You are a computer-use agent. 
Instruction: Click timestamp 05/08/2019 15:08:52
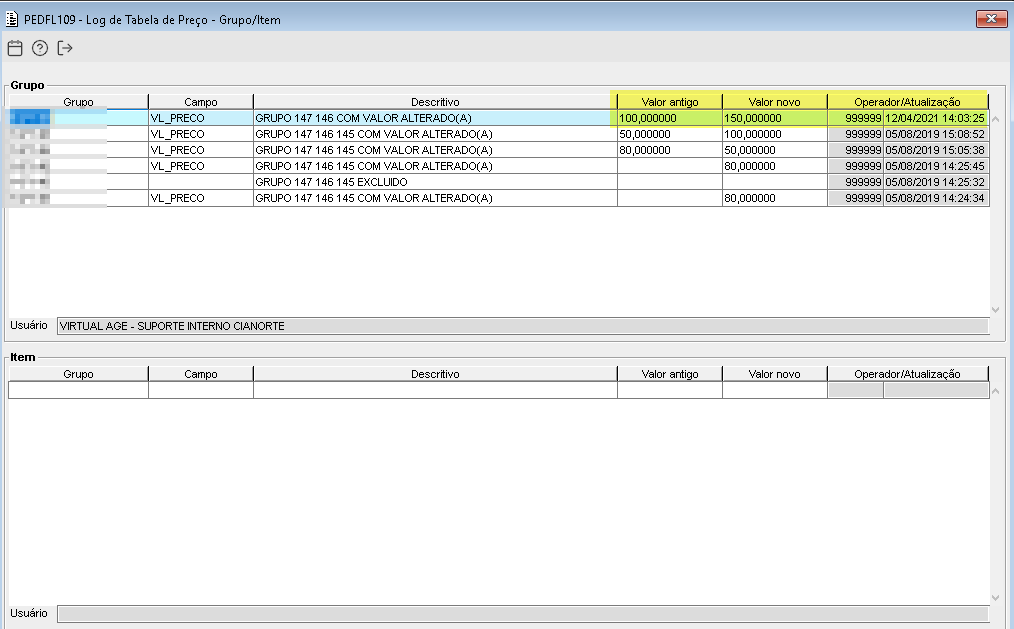click(x=935, y=134)
